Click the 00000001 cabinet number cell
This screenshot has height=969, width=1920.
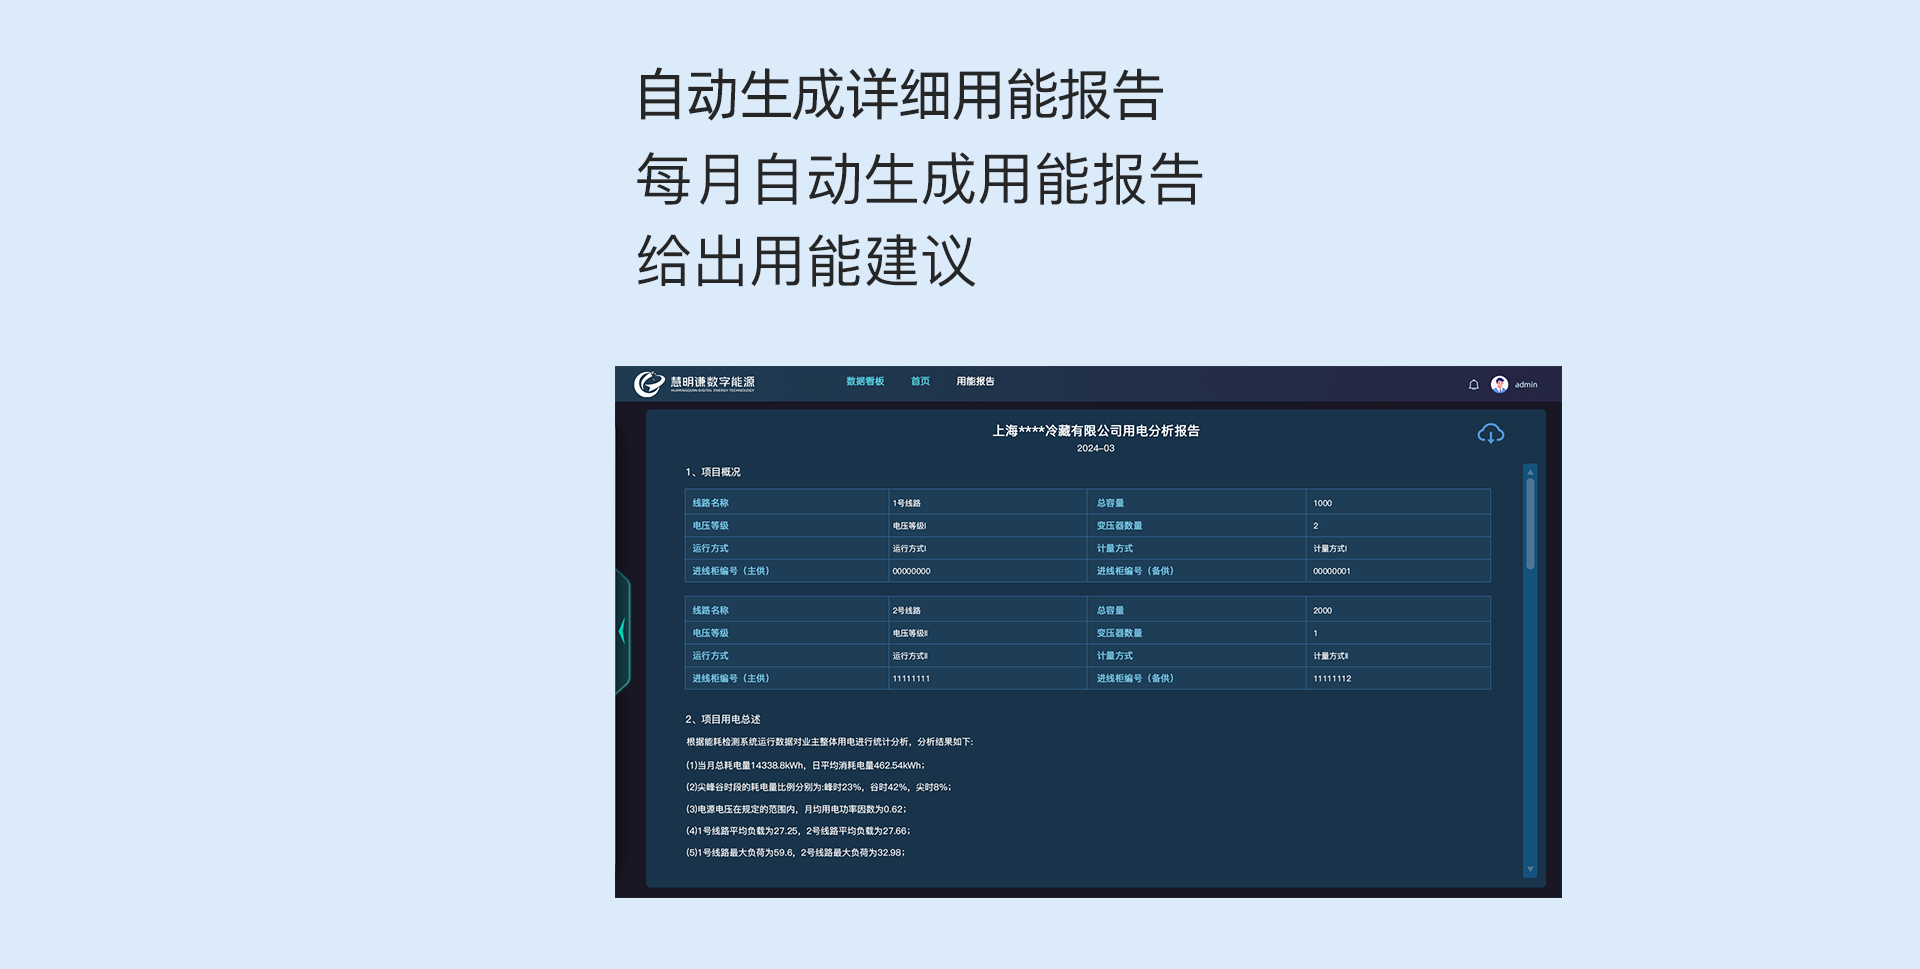1331,572
